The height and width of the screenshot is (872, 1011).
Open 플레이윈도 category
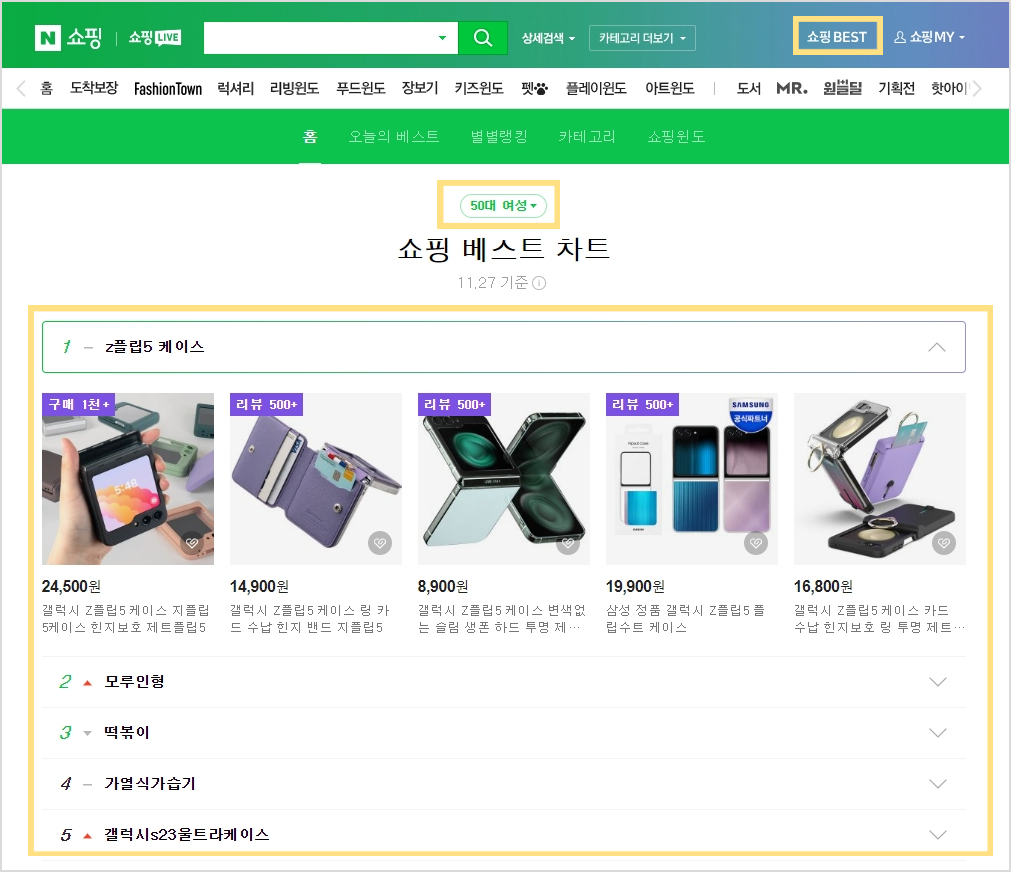tap(596, 88)
